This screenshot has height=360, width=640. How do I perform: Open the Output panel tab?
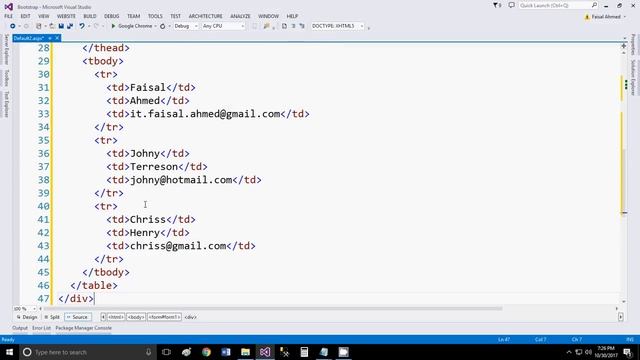(x=20, y=328)
